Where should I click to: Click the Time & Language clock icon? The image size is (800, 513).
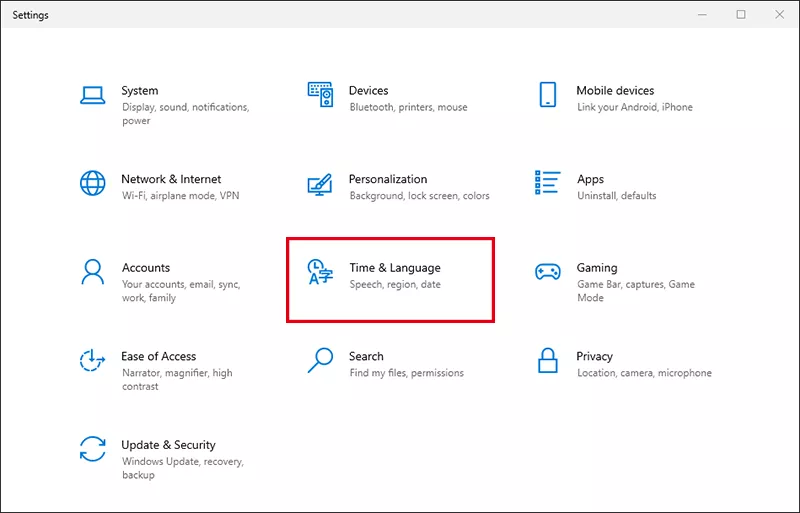pos(320,272)
